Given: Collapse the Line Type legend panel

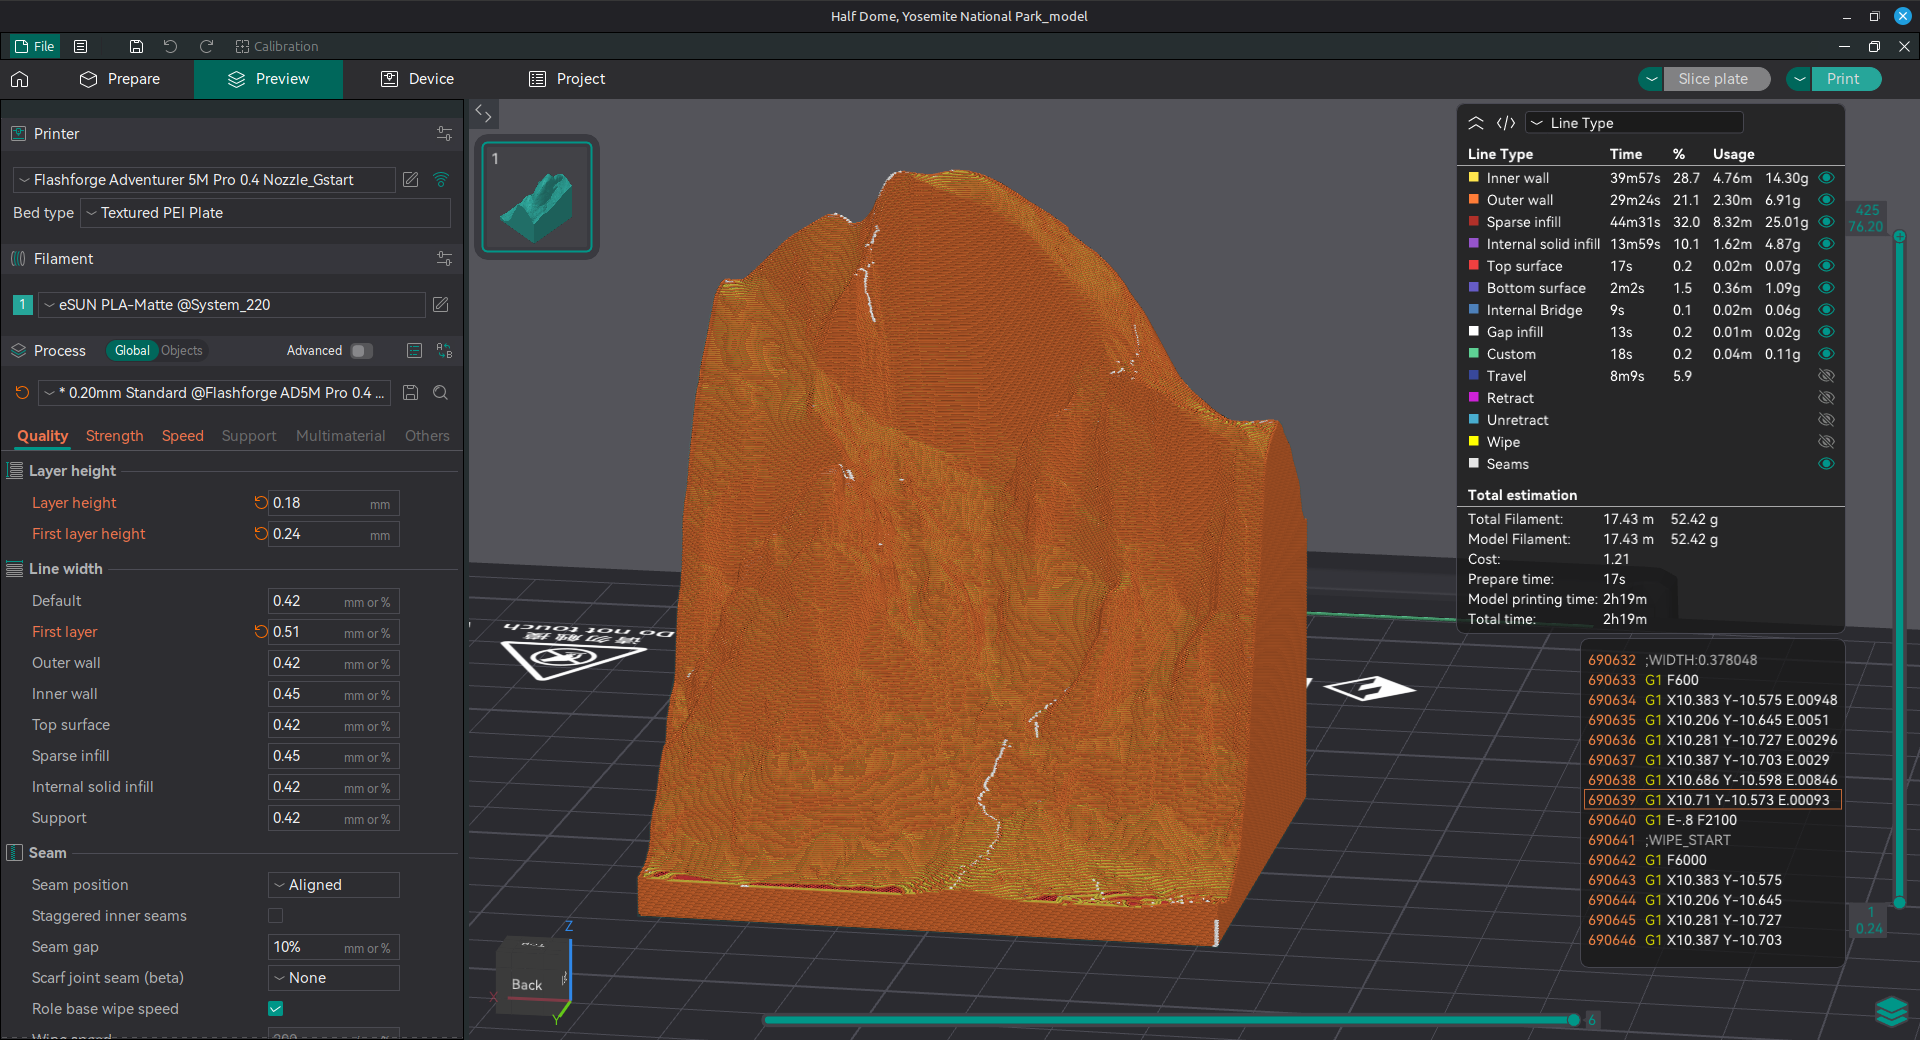Looking at the screenshot, I should click(x=1476, y=123).
